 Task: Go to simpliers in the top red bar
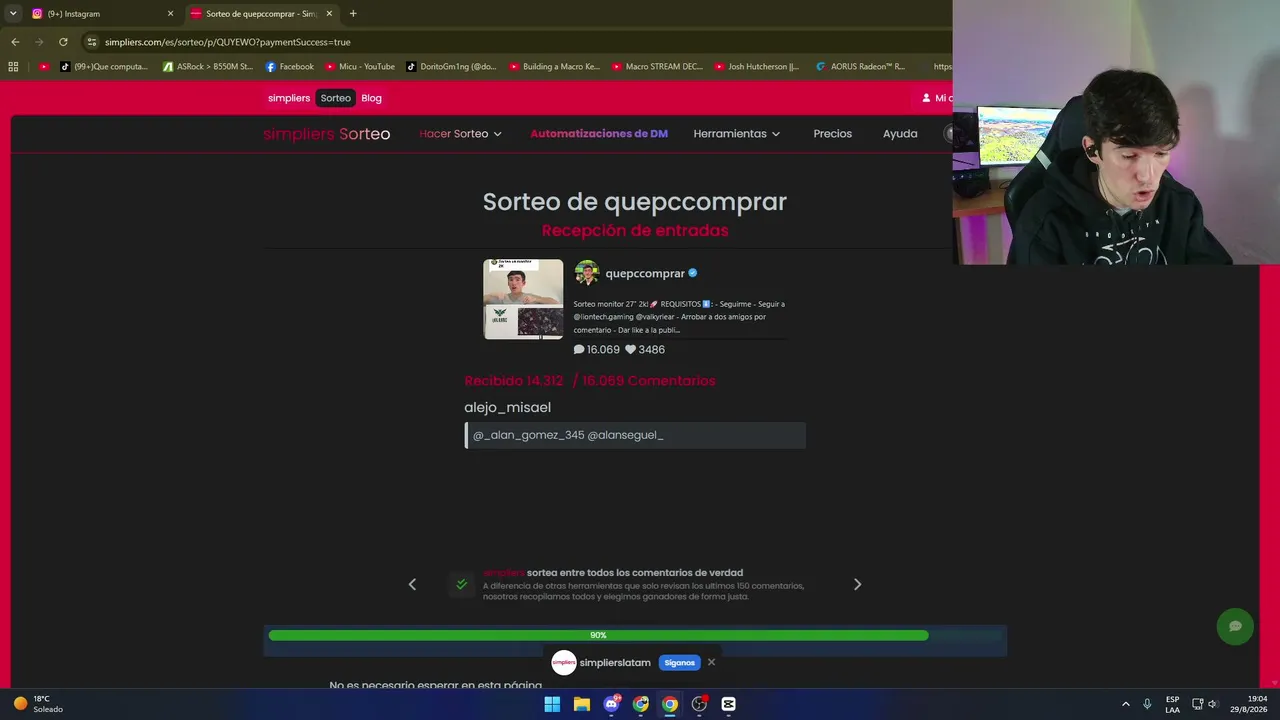click(289, 98)
